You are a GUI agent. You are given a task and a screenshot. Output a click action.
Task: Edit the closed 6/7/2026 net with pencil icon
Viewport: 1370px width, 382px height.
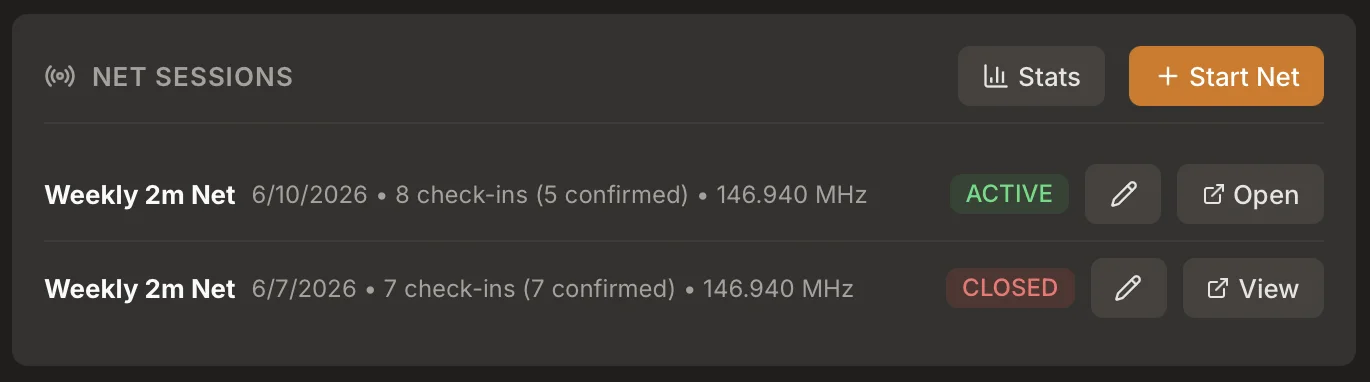pos(1129,288)
